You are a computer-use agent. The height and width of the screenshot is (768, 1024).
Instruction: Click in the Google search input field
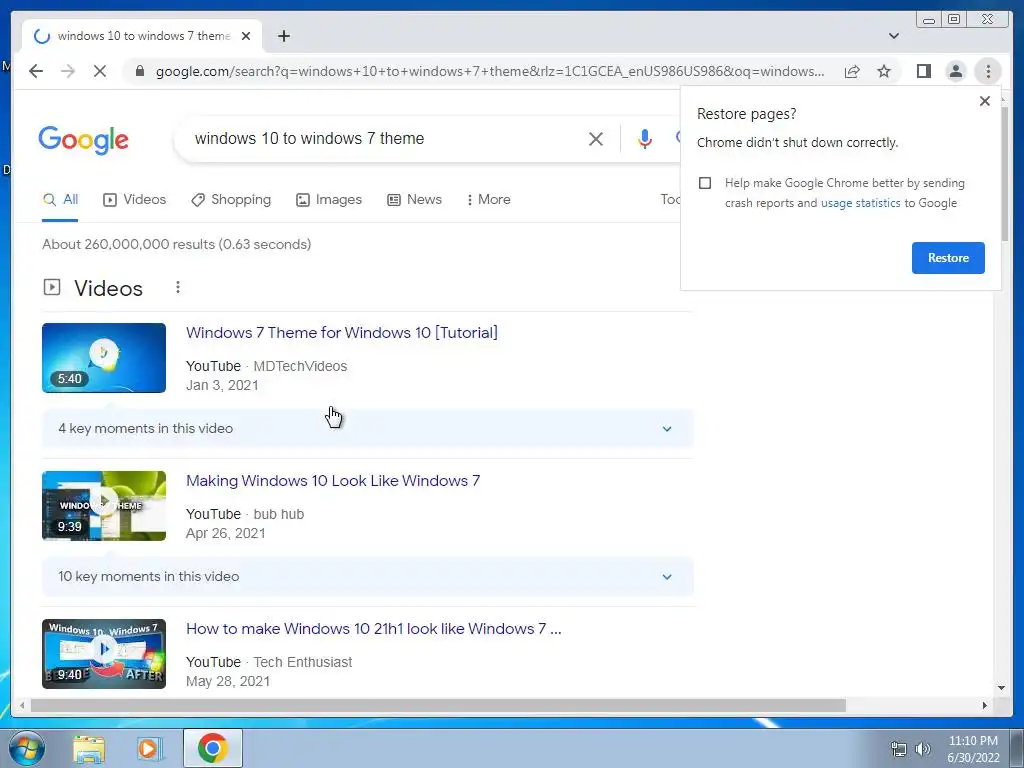[385, 138]
